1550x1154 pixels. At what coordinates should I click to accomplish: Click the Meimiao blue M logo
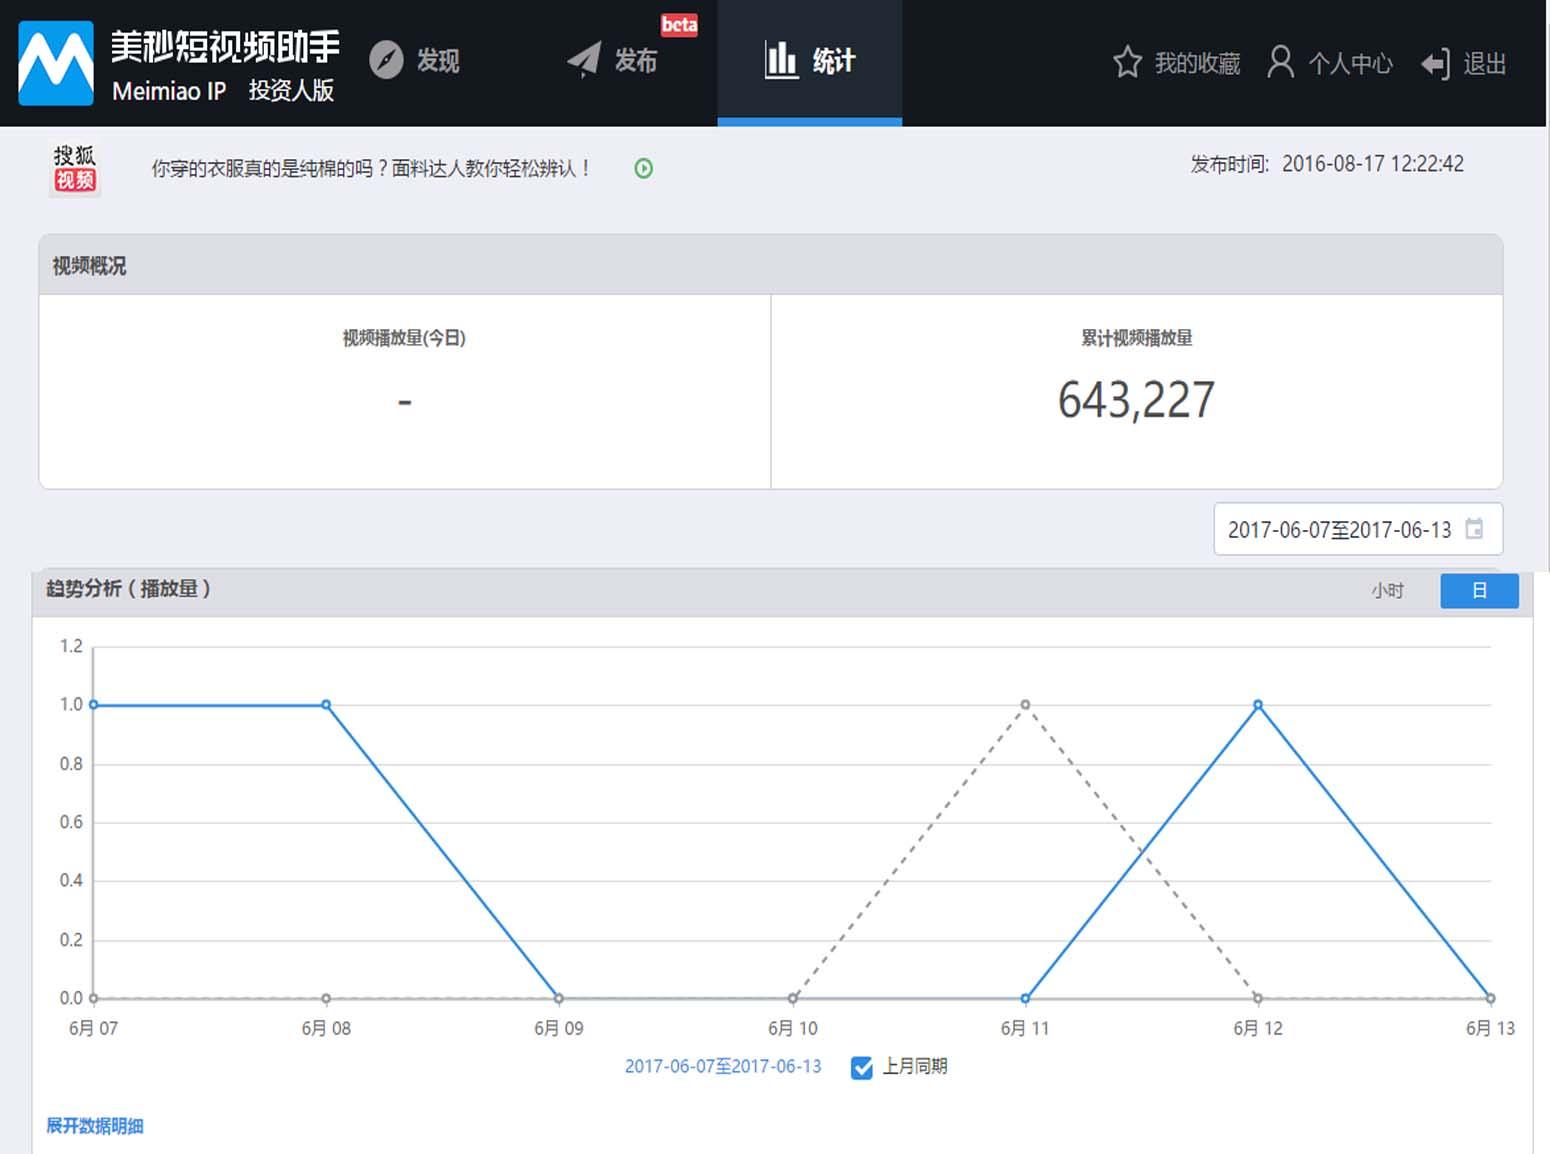(x=56, y=62)
